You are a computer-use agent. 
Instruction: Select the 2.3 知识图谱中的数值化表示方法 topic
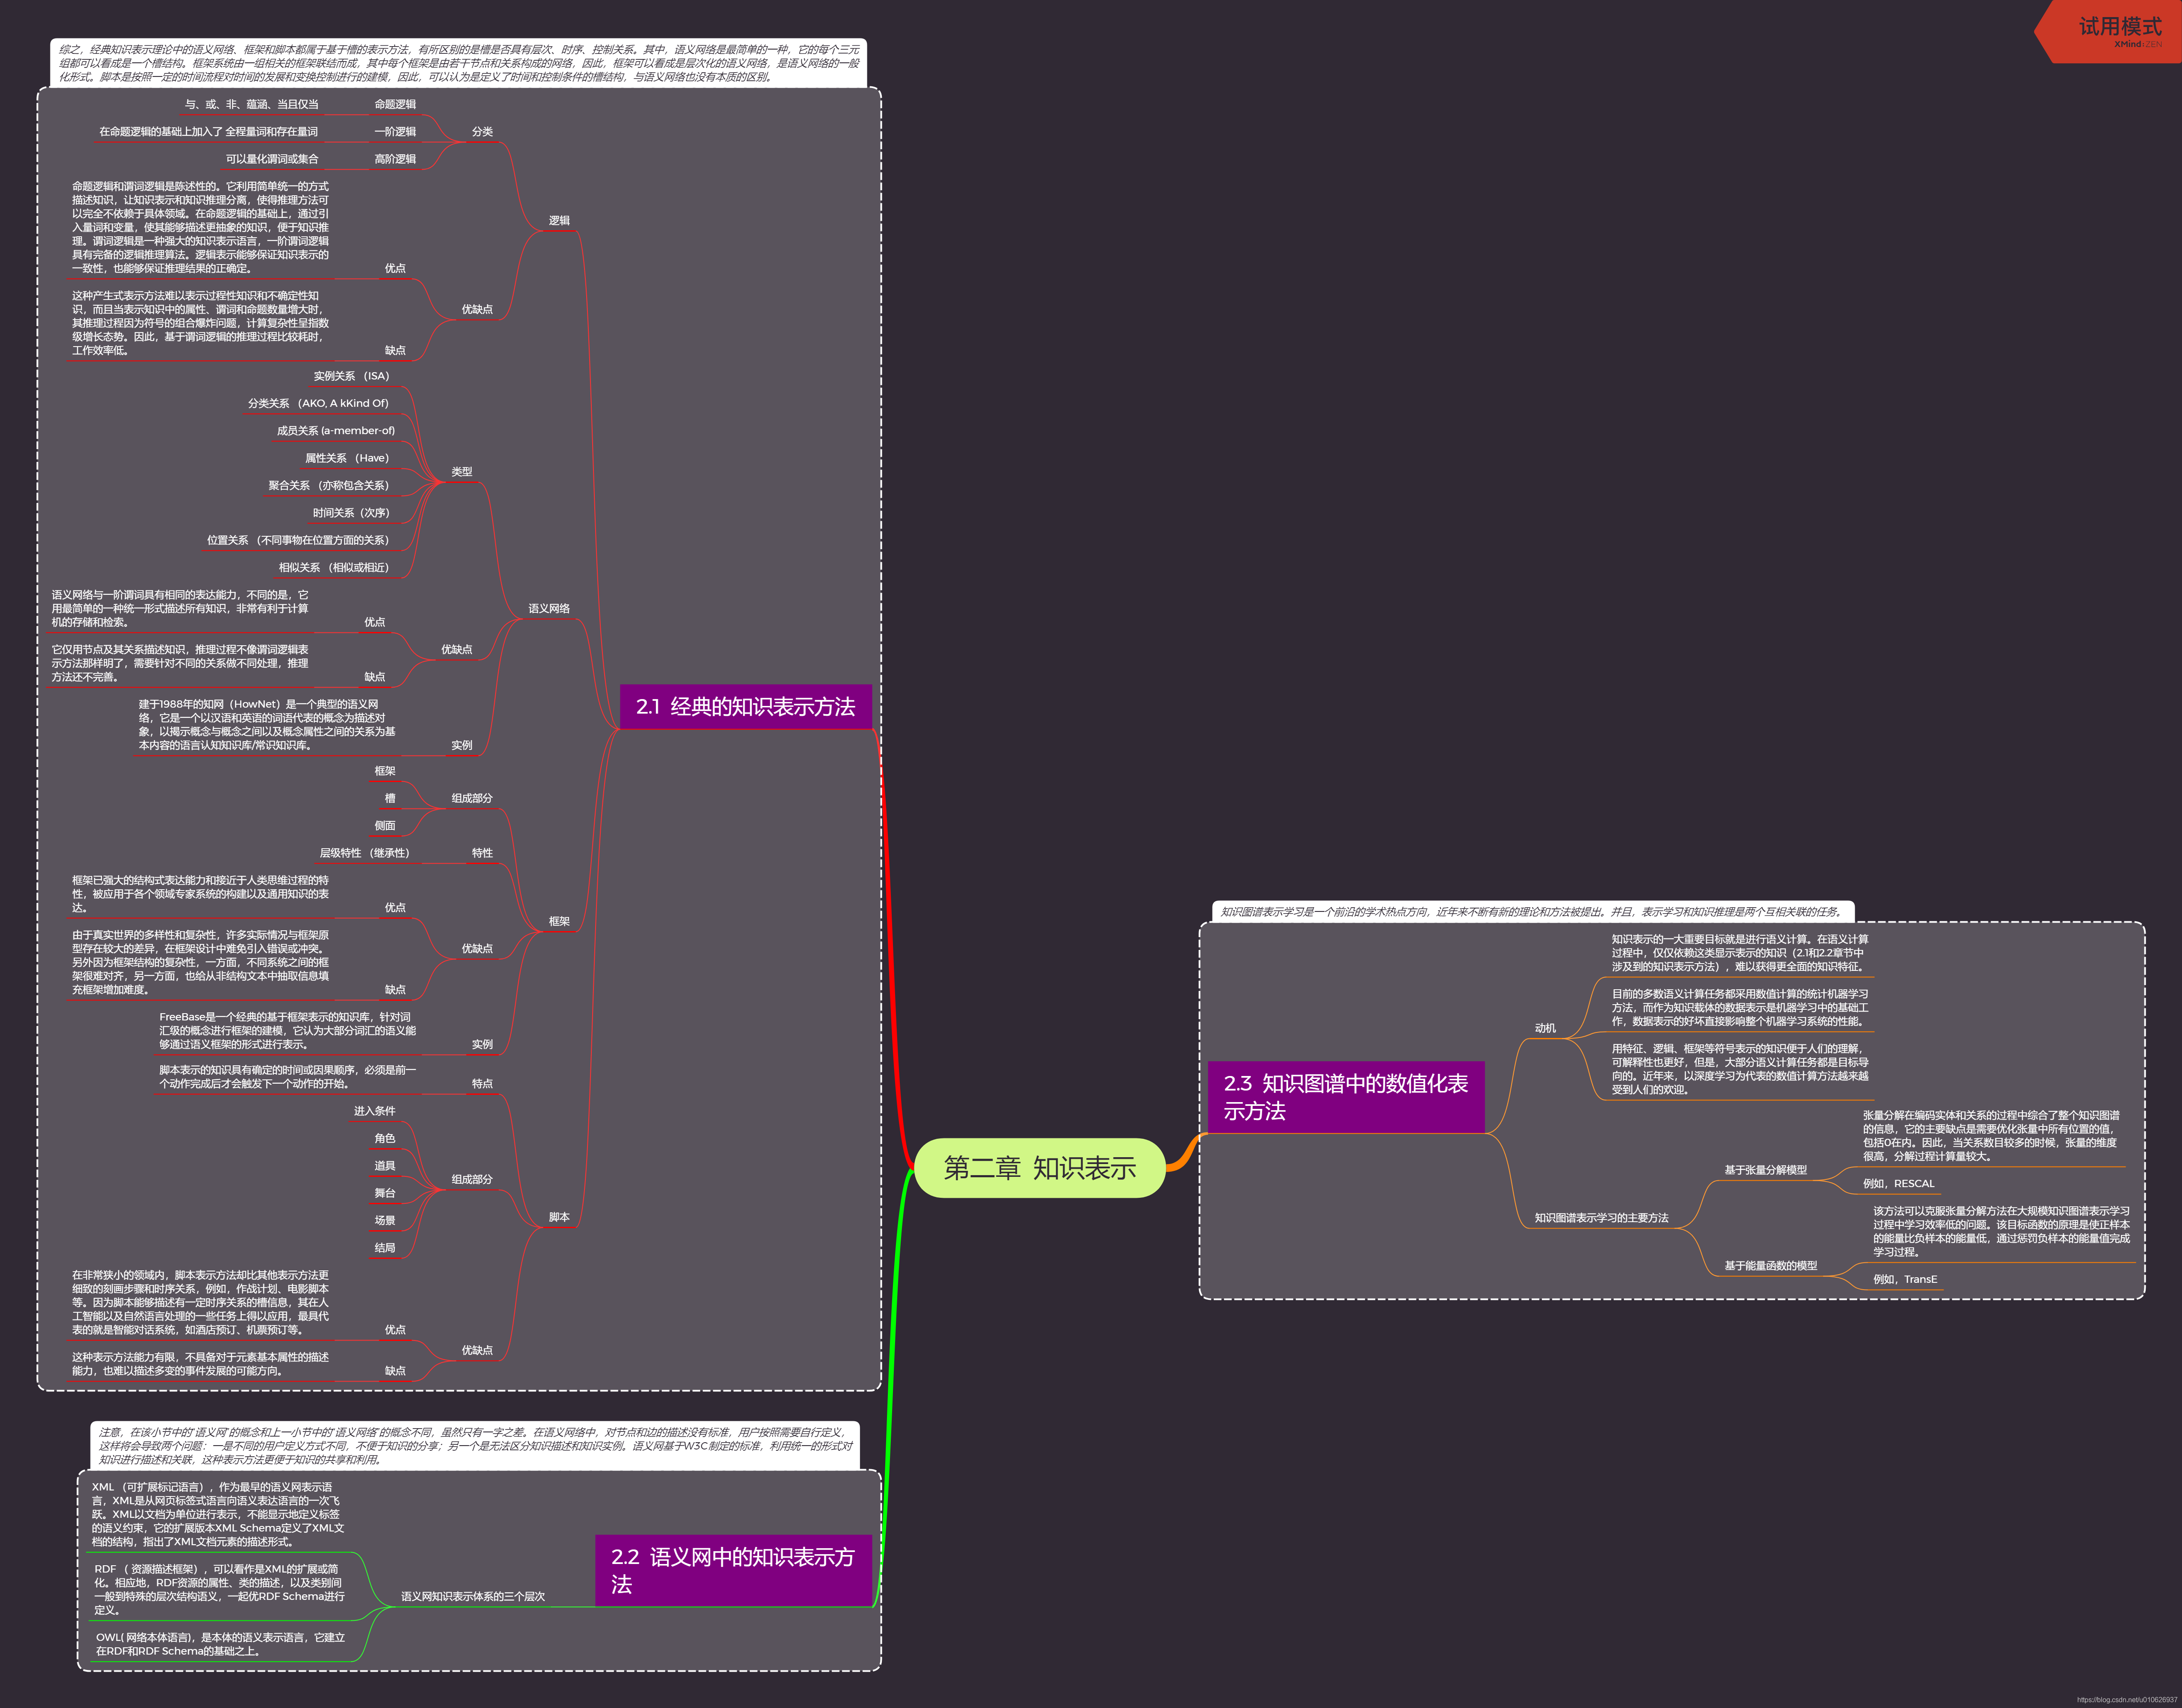[1345, 1097]
